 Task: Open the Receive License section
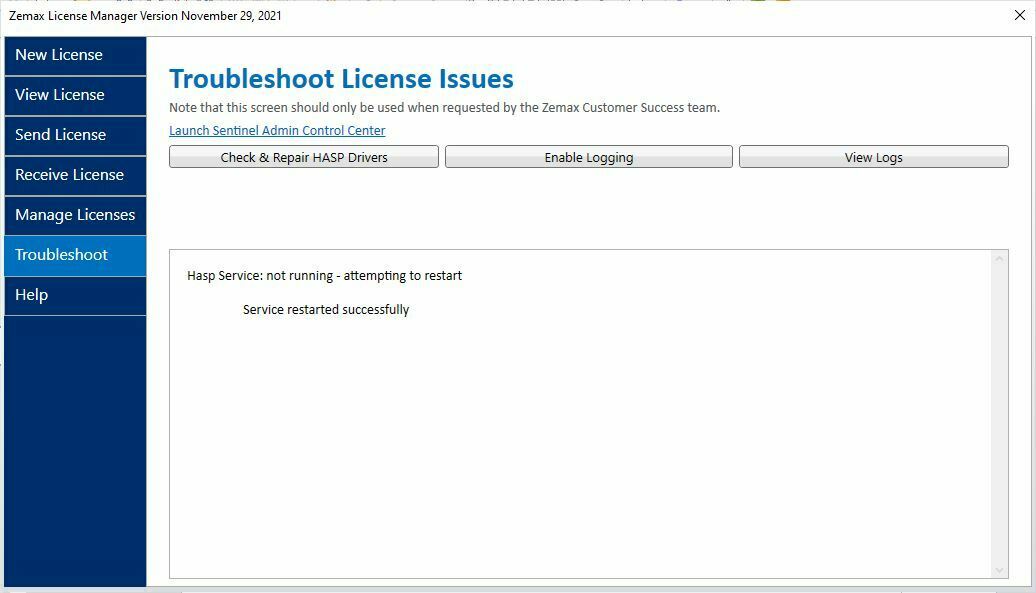(75, 176)
